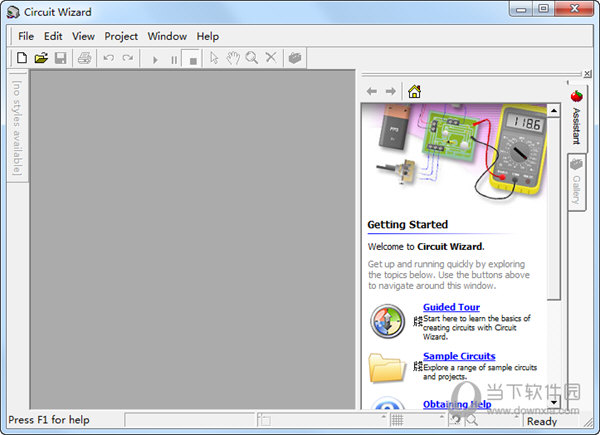The height and width of the screenshot is (435, 600).
Task: Open the zoom dropdown arrow in status bar
Action: point(516,416)
